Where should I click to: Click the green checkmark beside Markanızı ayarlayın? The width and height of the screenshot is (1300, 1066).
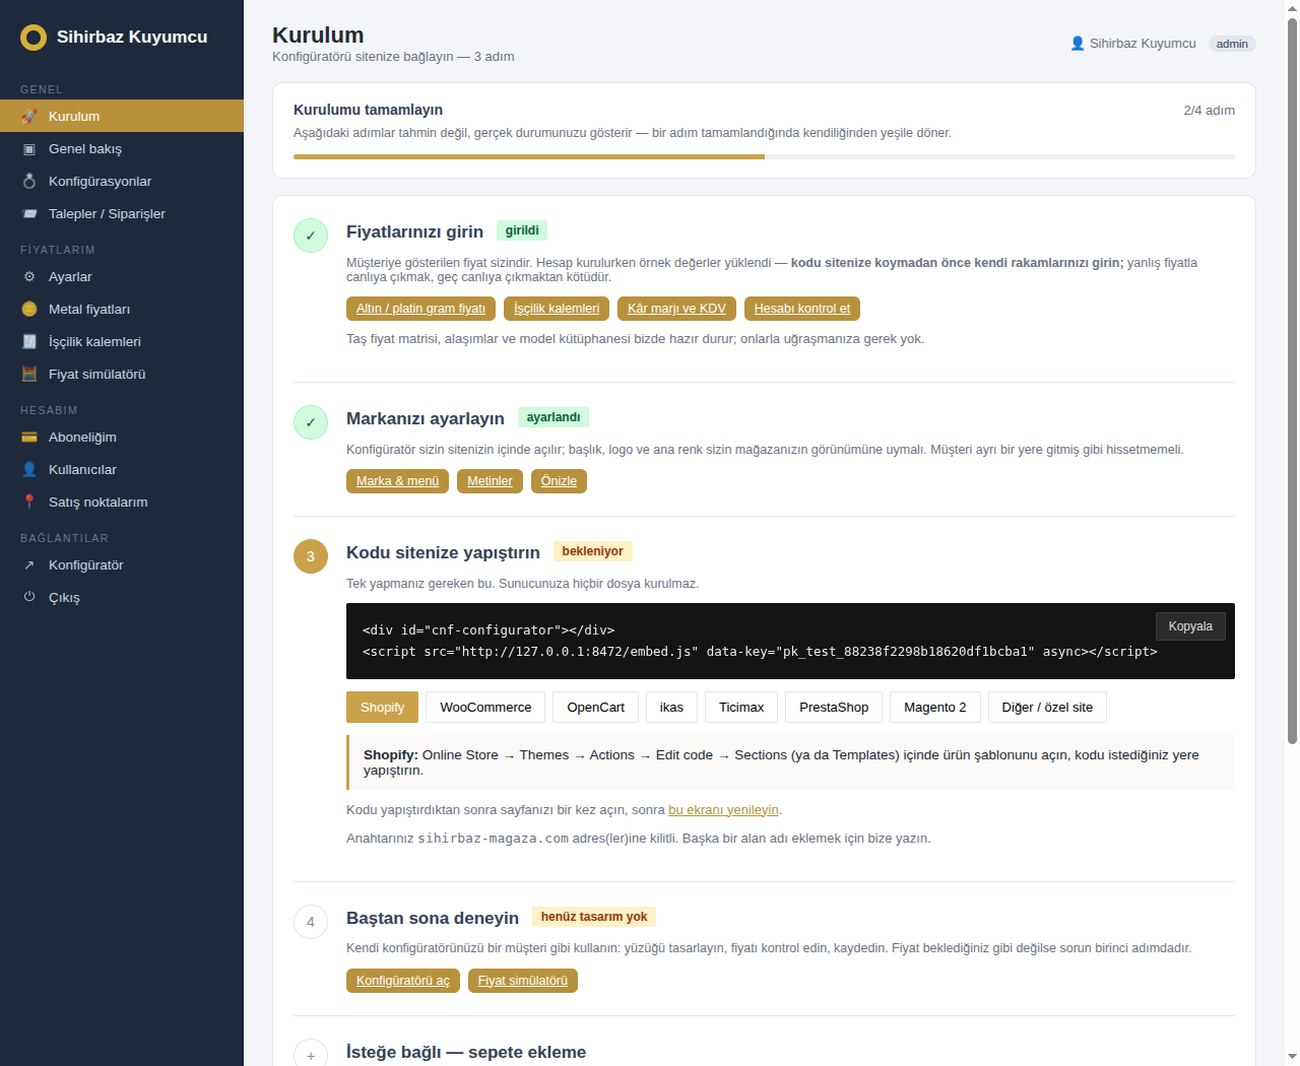pos(310,422)
